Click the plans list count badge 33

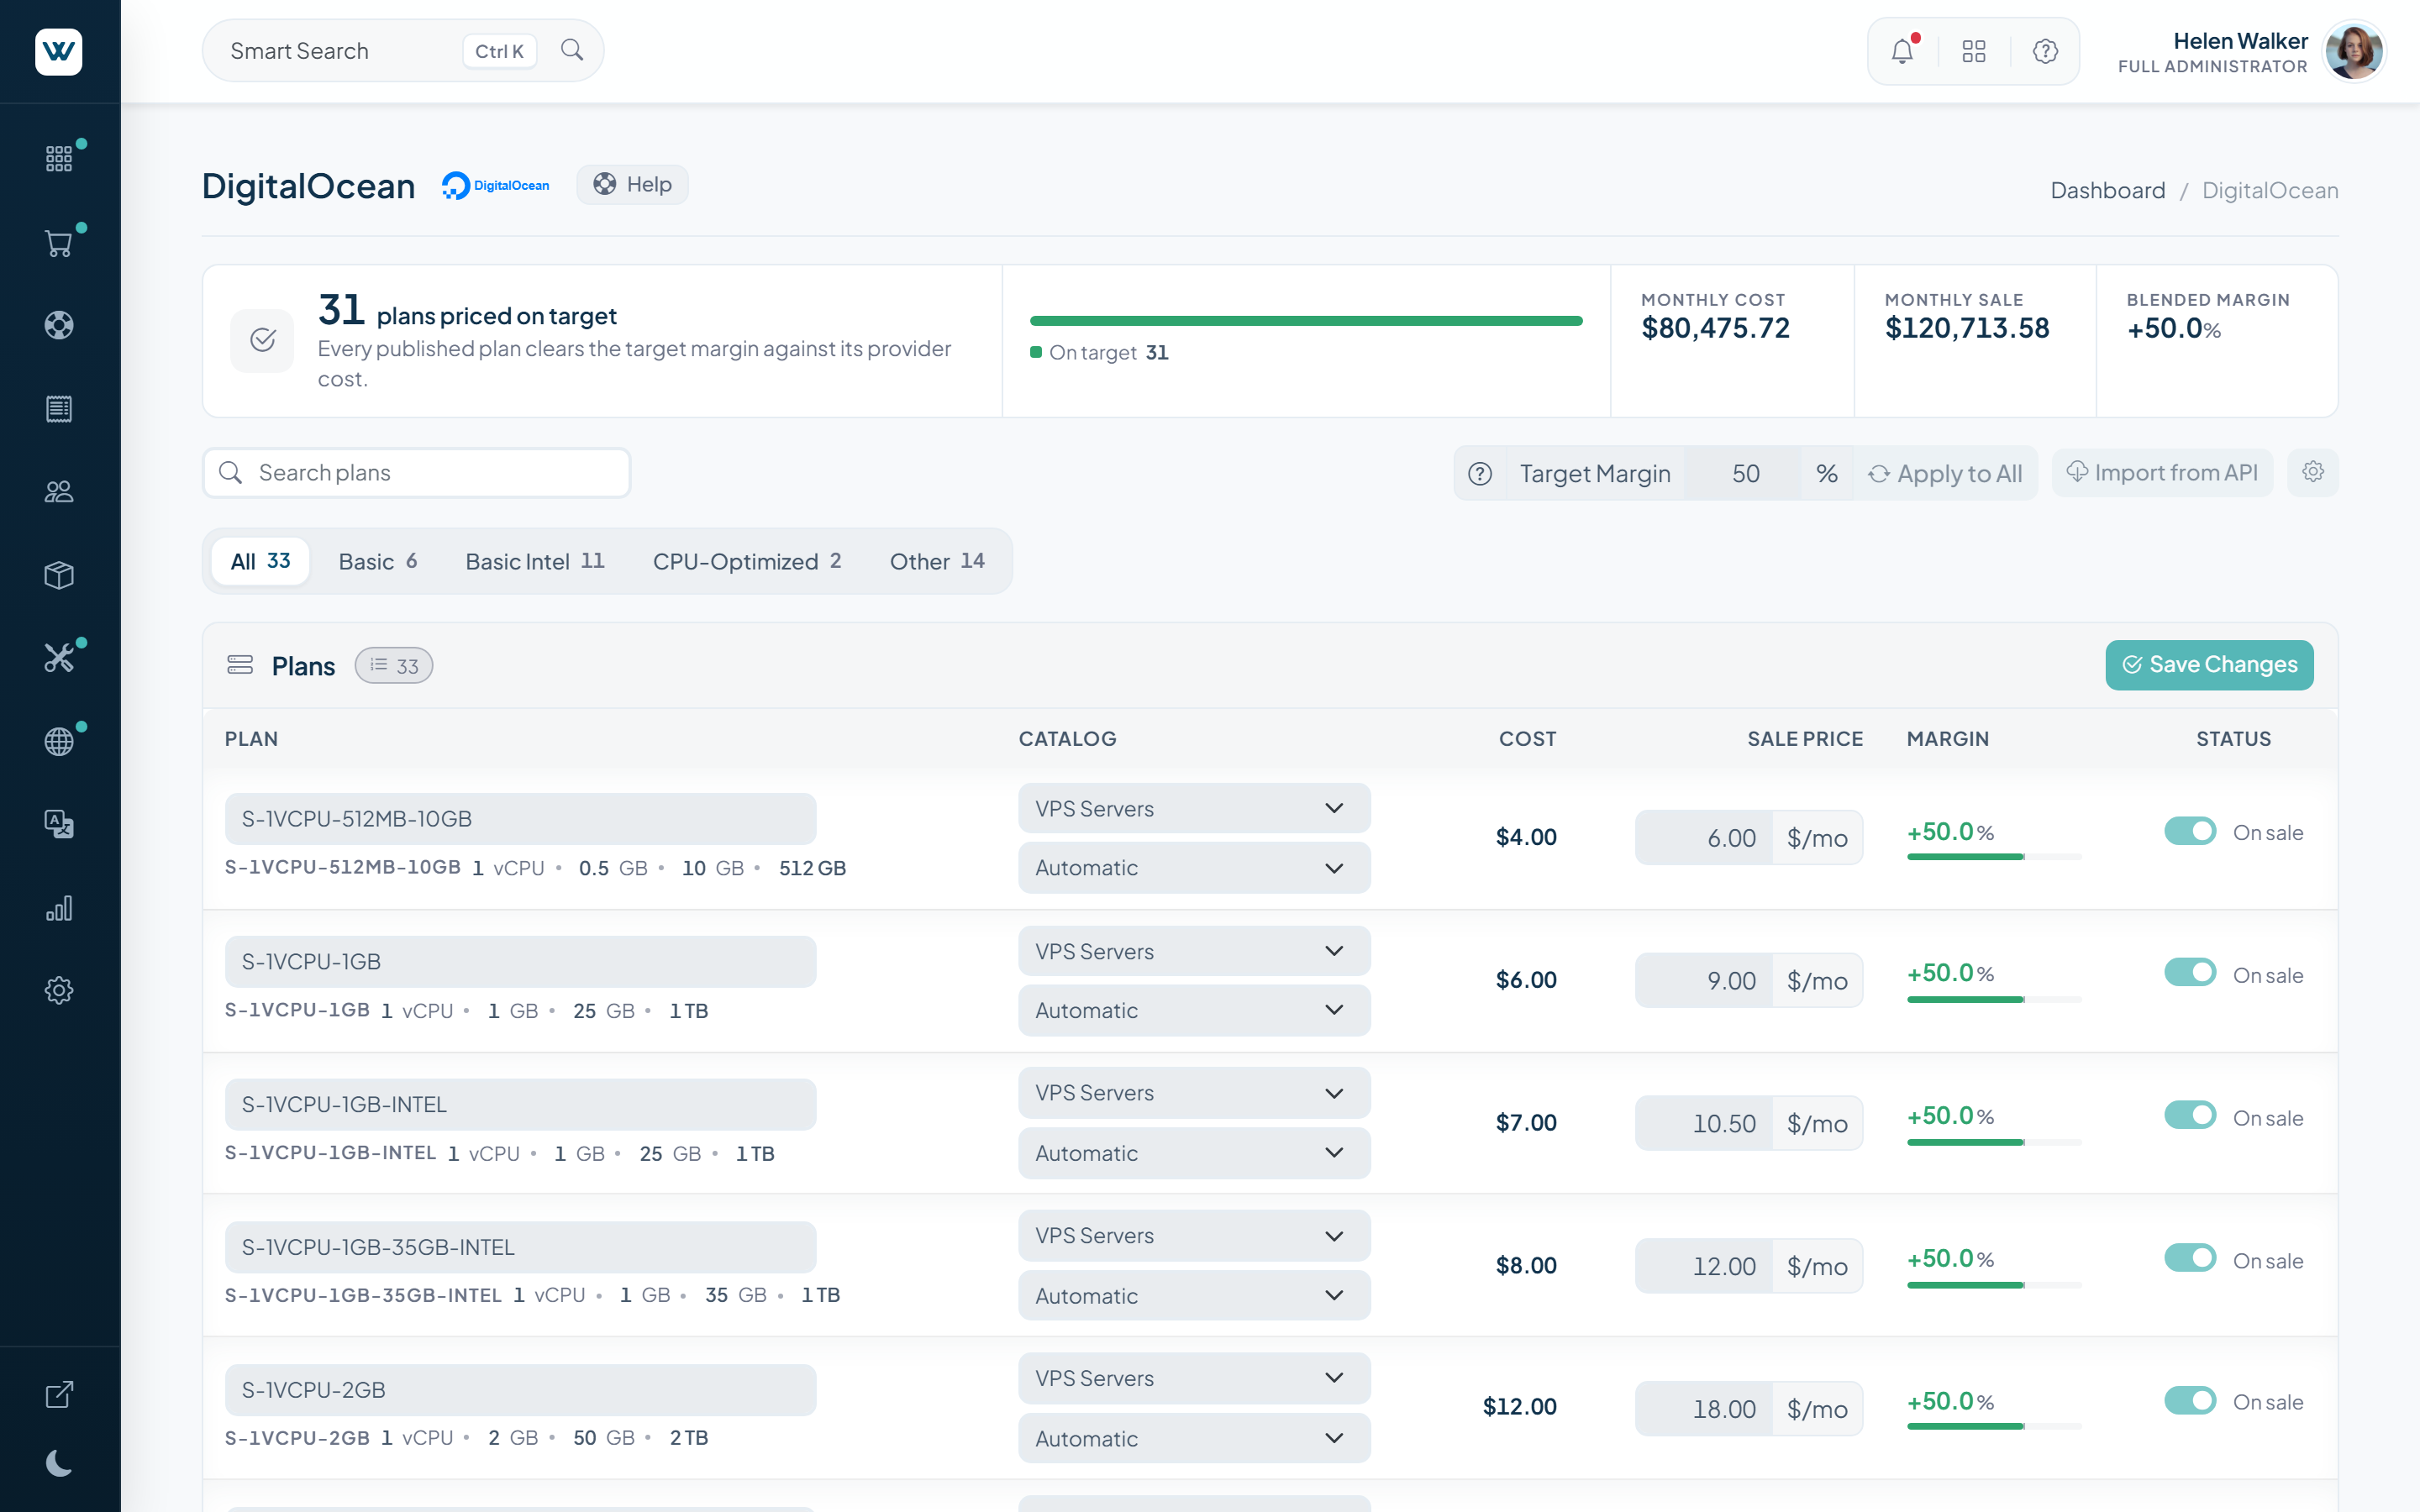(x=394, y=666)
